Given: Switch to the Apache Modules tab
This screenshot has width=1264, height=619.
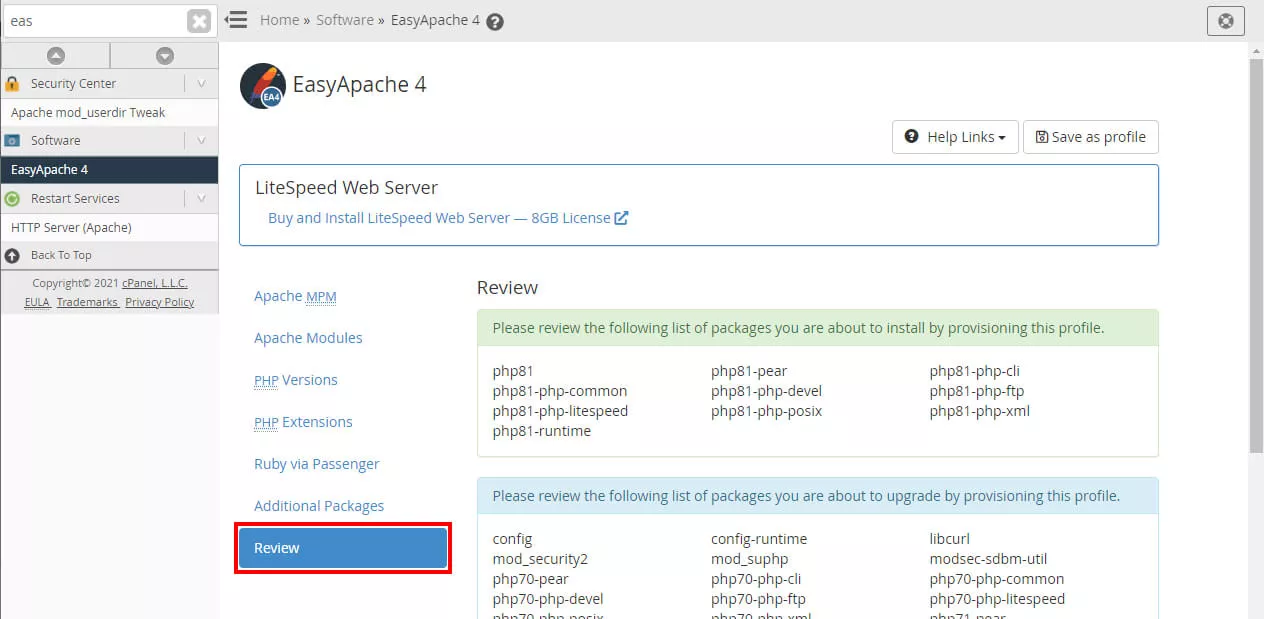Looking at the screenshot, I should pos(308,338).
